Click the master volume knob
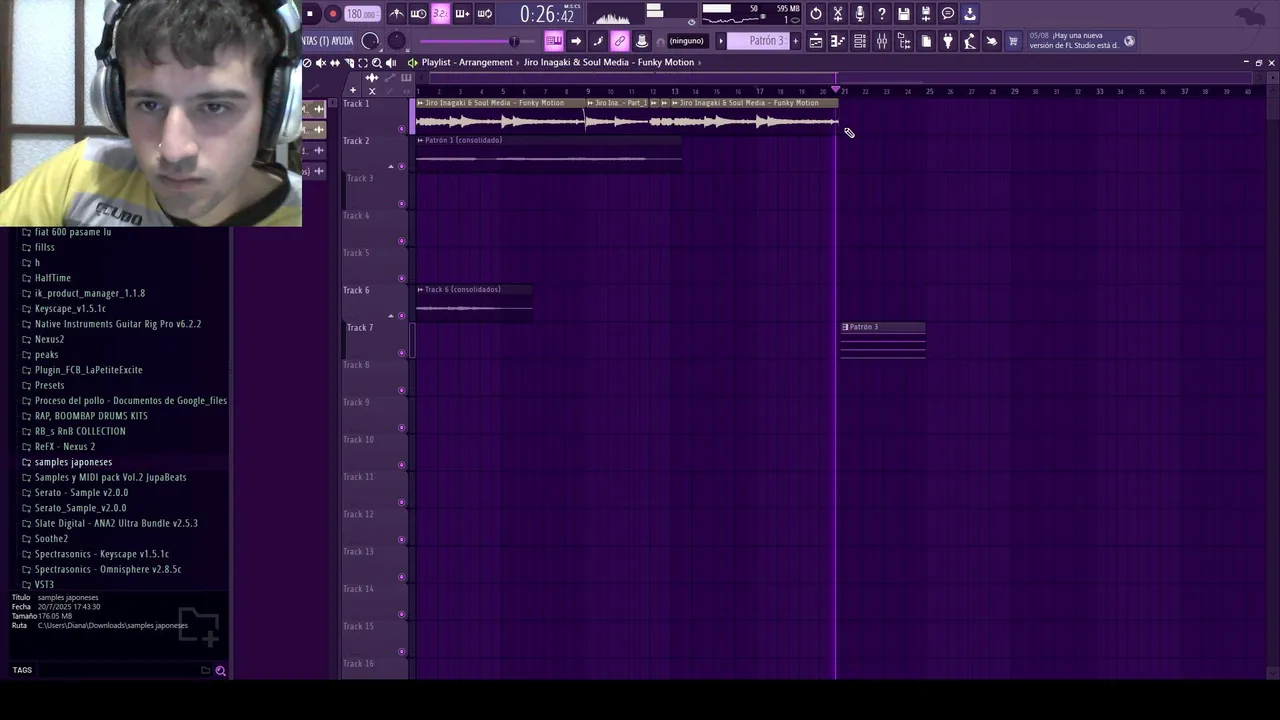The width and height of the screenshot is (1280, 720). pyautogui.click(x=371, y=41)
